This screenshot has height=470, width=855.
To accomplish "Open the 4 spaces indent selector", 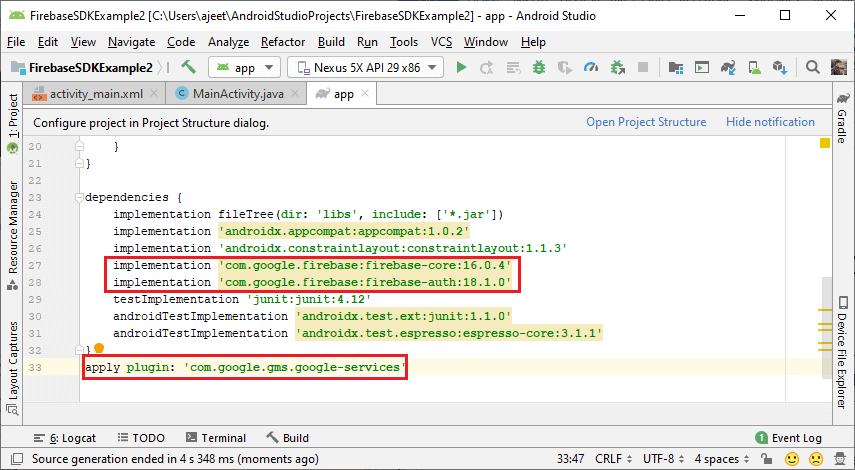I will click(722, 459).
